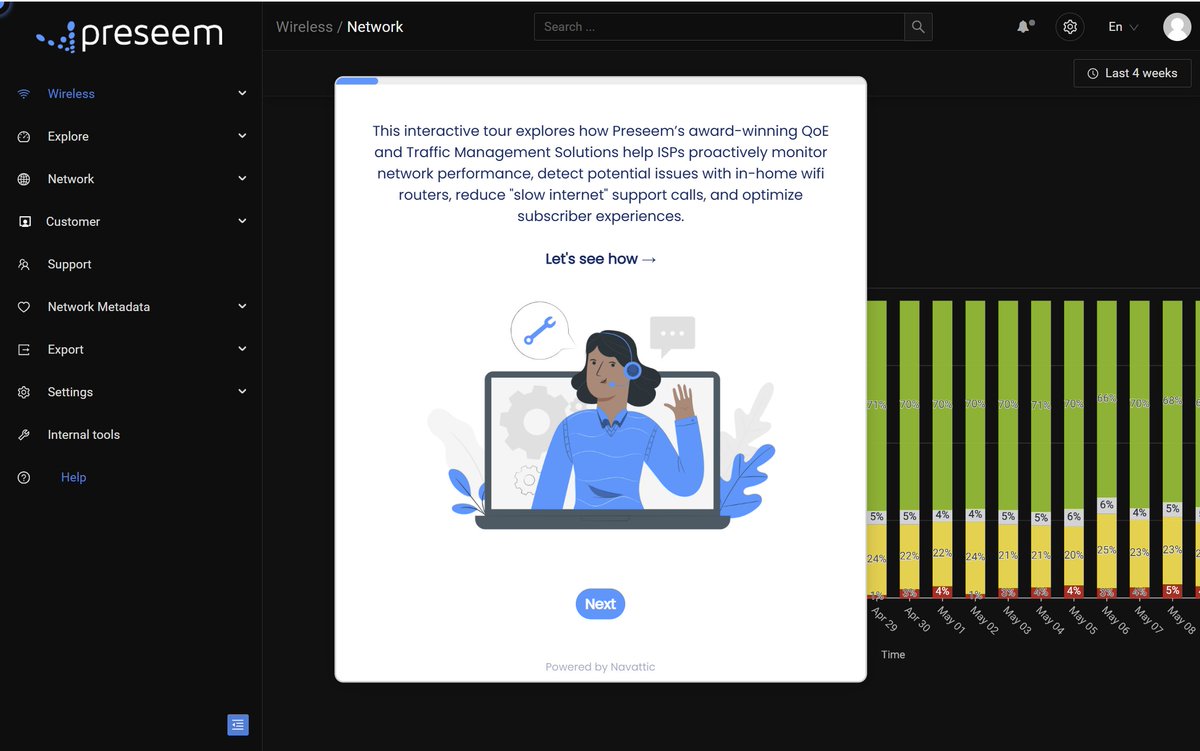This screenshot has height=751, width=1200.
Task: Expand the Network menu chevron
Action: coord(242,179)
